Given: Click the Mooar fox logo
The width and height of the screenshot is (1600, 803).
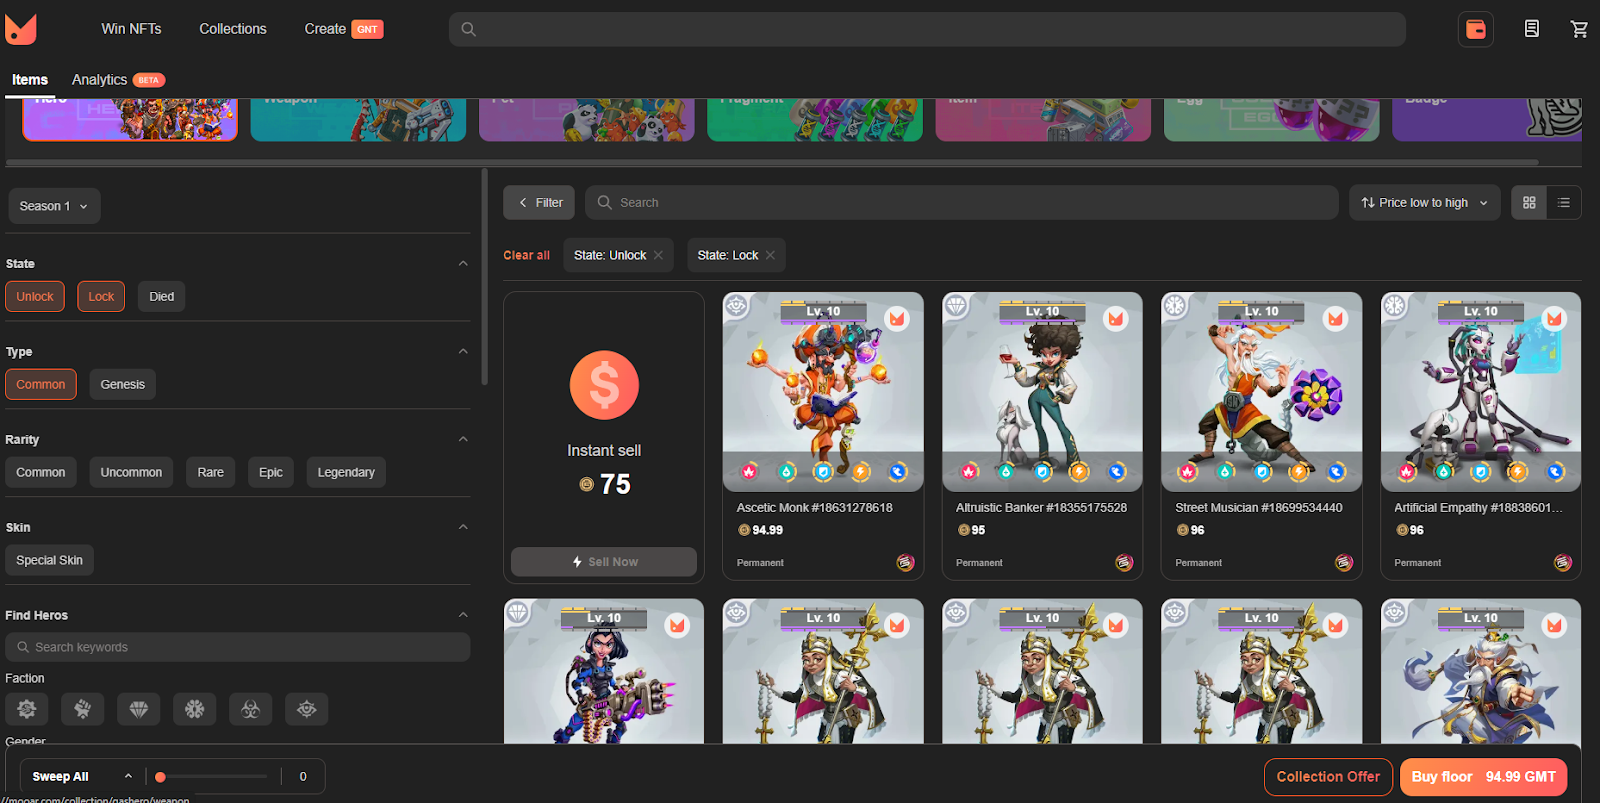Looking at the screenshot, I should click(x=21, y=29).
